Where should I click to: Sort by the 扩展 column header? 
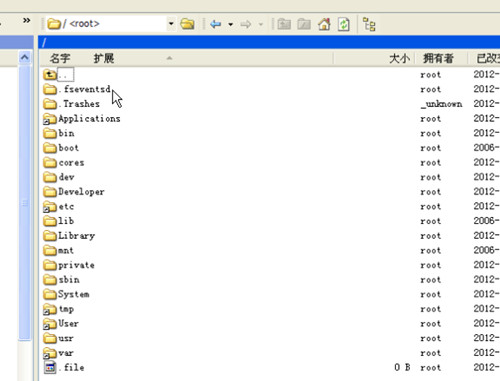(104, 58)
